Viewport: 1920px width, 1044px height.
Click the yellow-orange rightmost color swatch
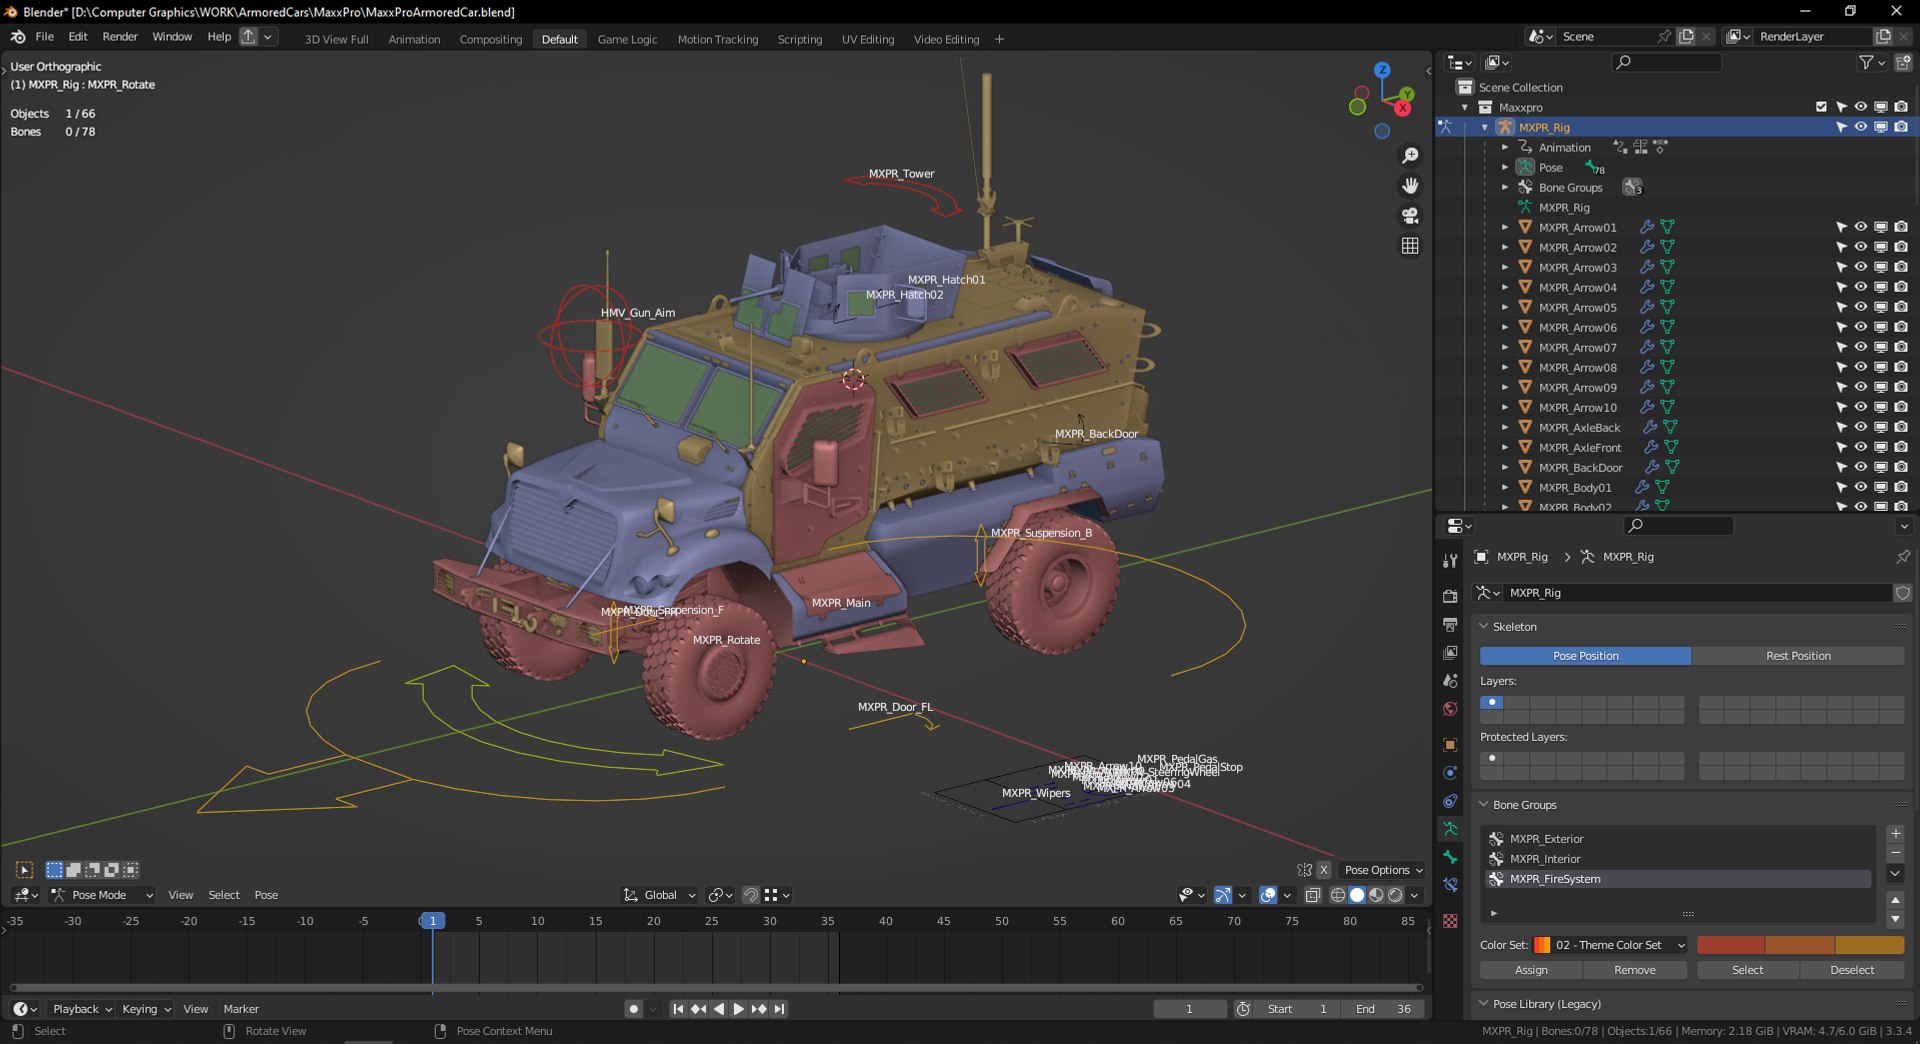1870,945
